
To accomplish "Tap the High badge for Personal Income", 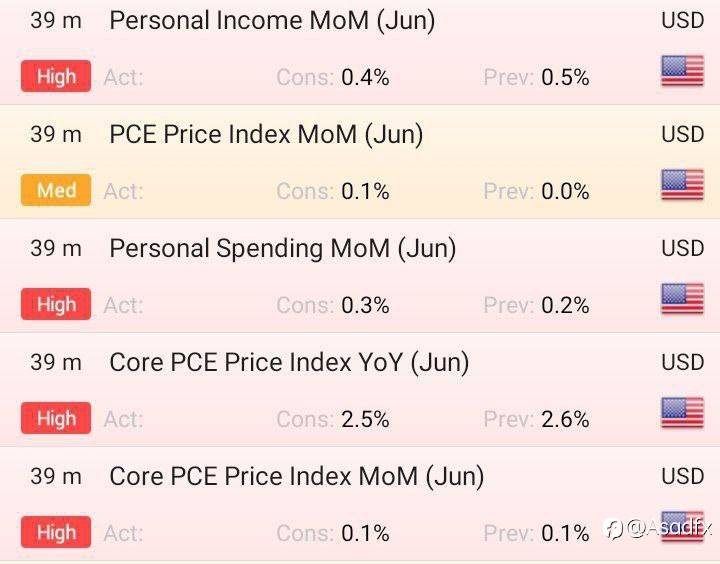I will (x=56, y=76).
